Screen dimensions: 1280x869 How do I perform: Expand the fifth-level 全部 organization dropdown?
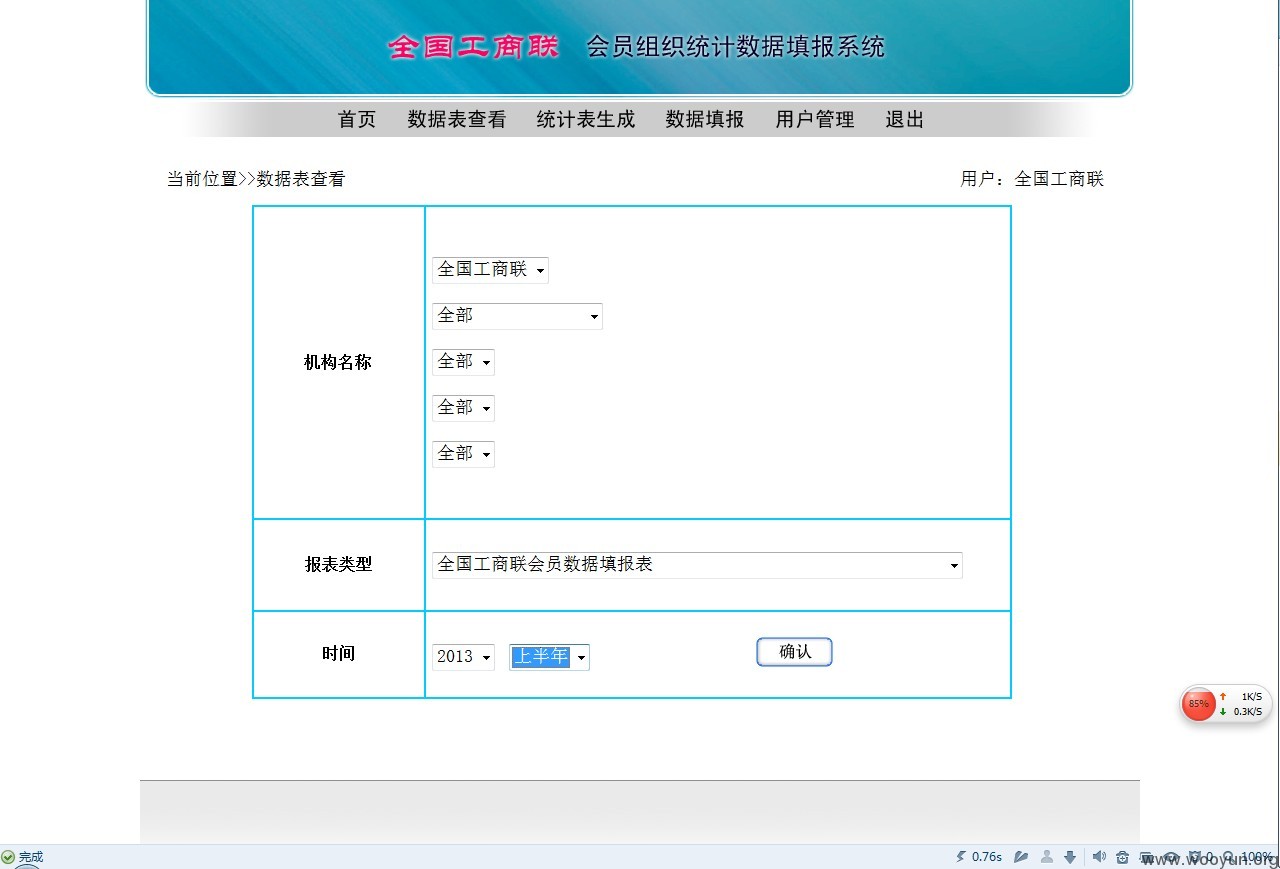pyautogui.click(x=463, y=454)
